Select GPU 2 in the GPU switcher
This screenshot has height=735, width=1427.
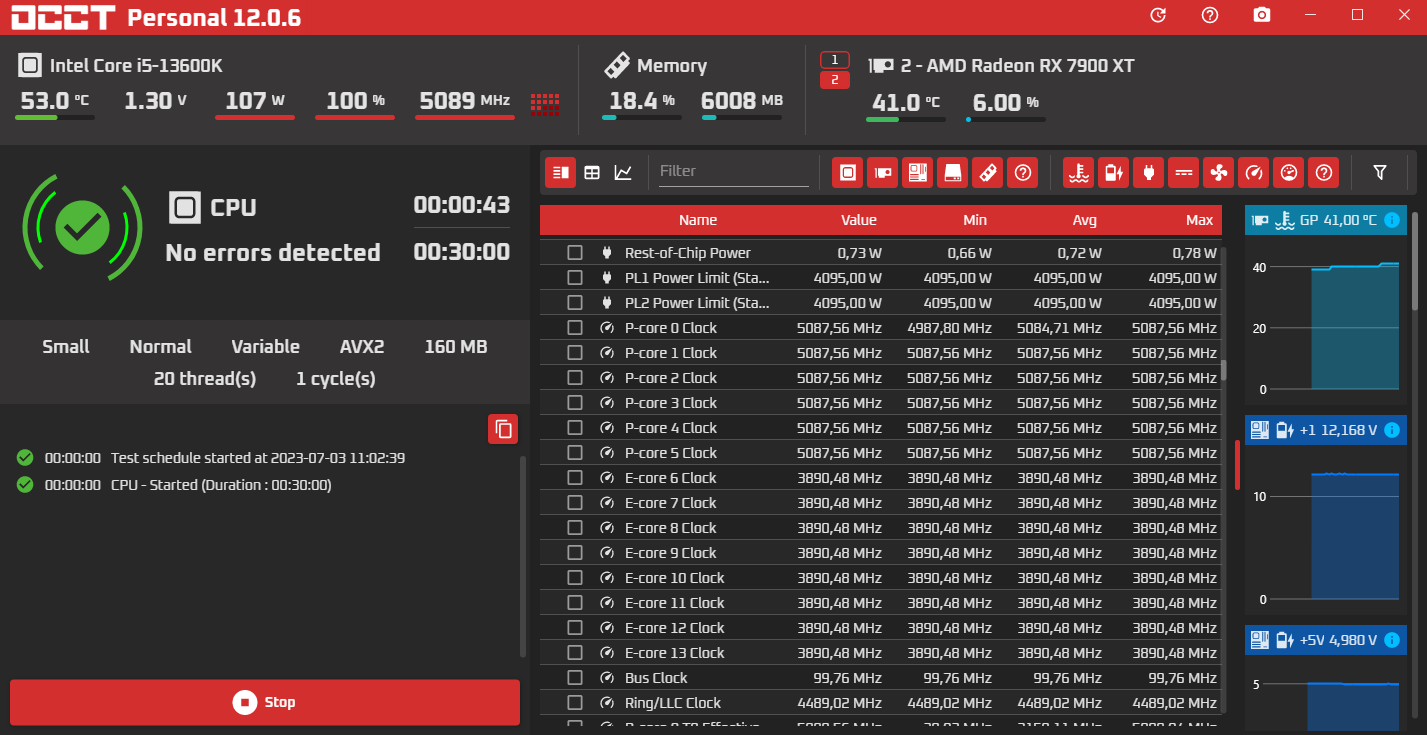[835, 80]
